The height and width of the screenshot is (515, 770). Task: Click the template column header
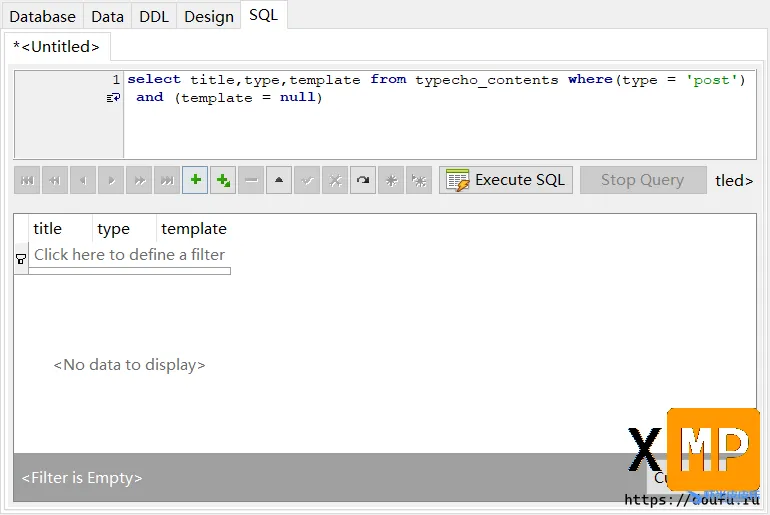coord(194,229)
